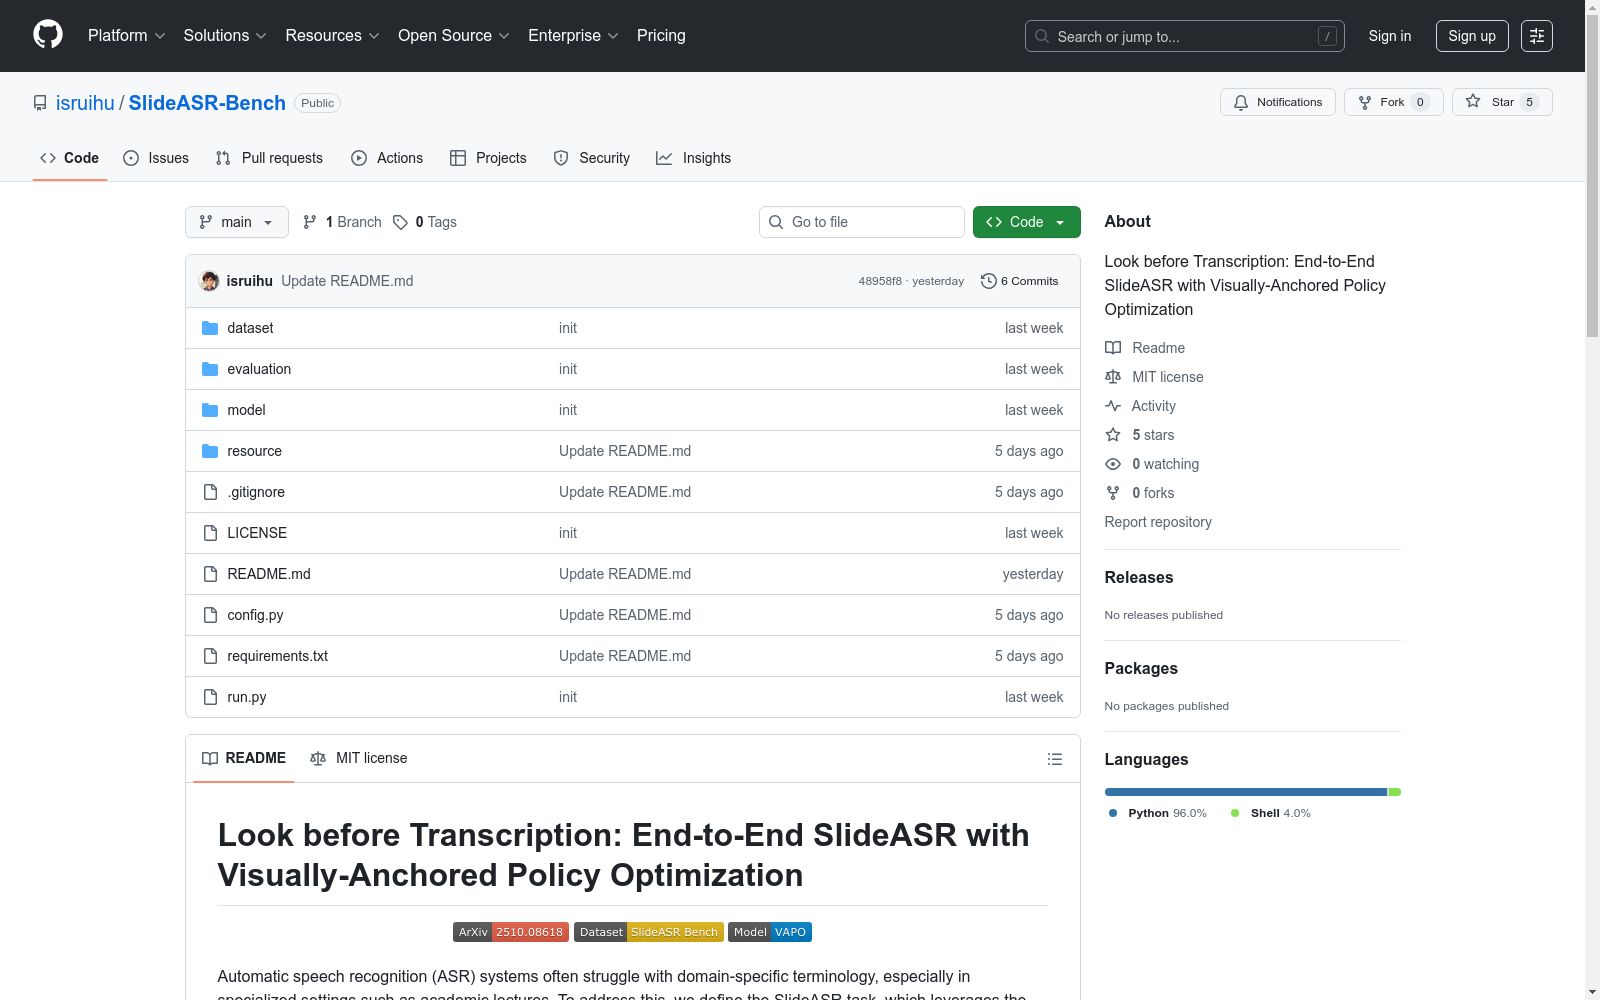Click the bell icon in Notifications
The height and width of the screenshot is (1000, 1600).
coord(1241,102)
